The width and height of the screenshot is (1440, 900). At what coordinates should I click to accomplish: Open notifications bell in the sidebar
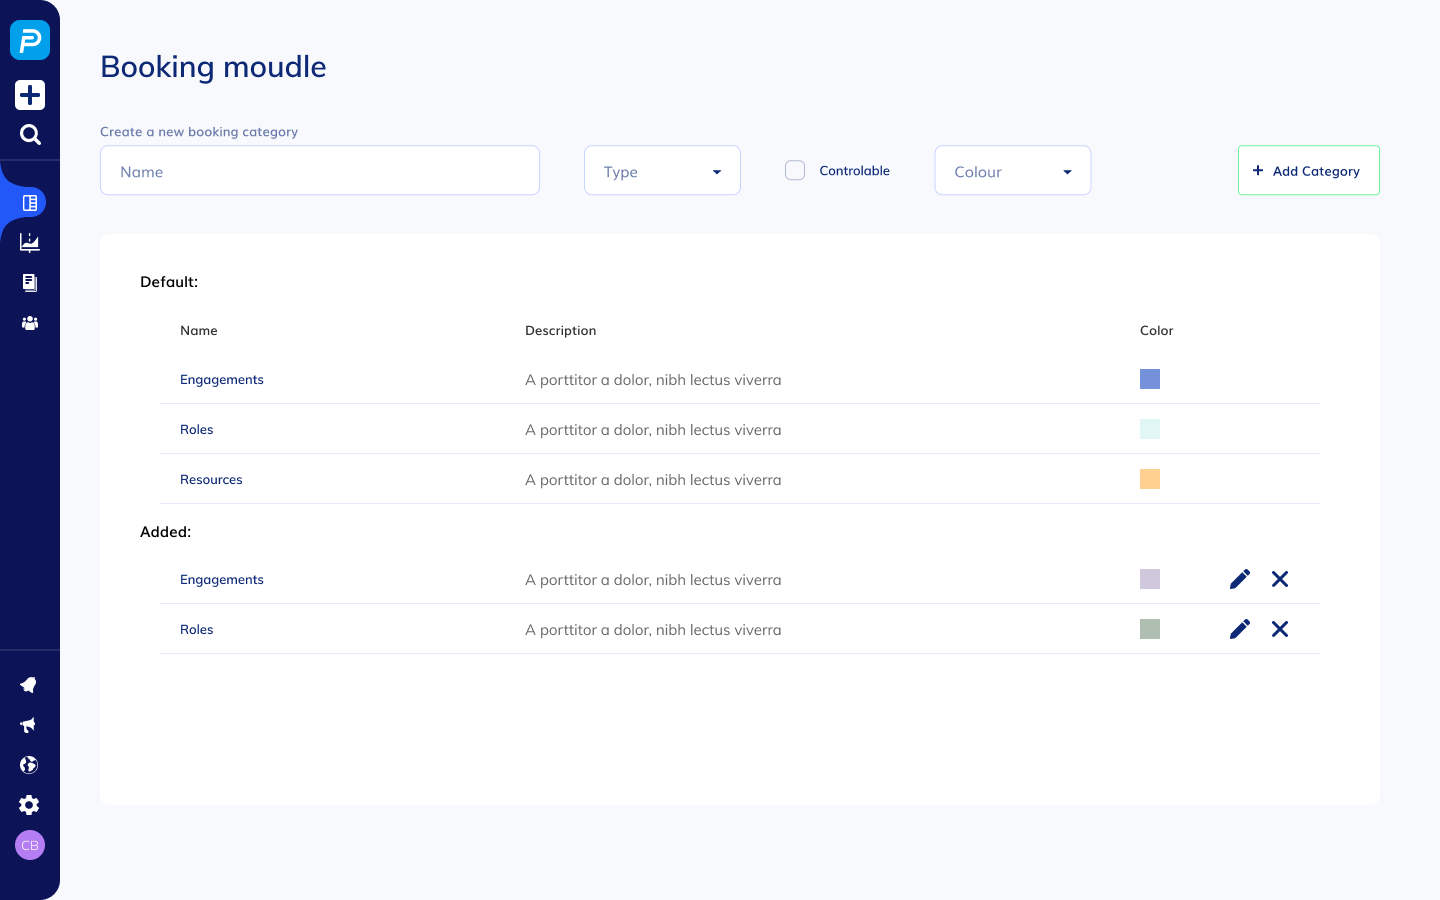(29, 685)
